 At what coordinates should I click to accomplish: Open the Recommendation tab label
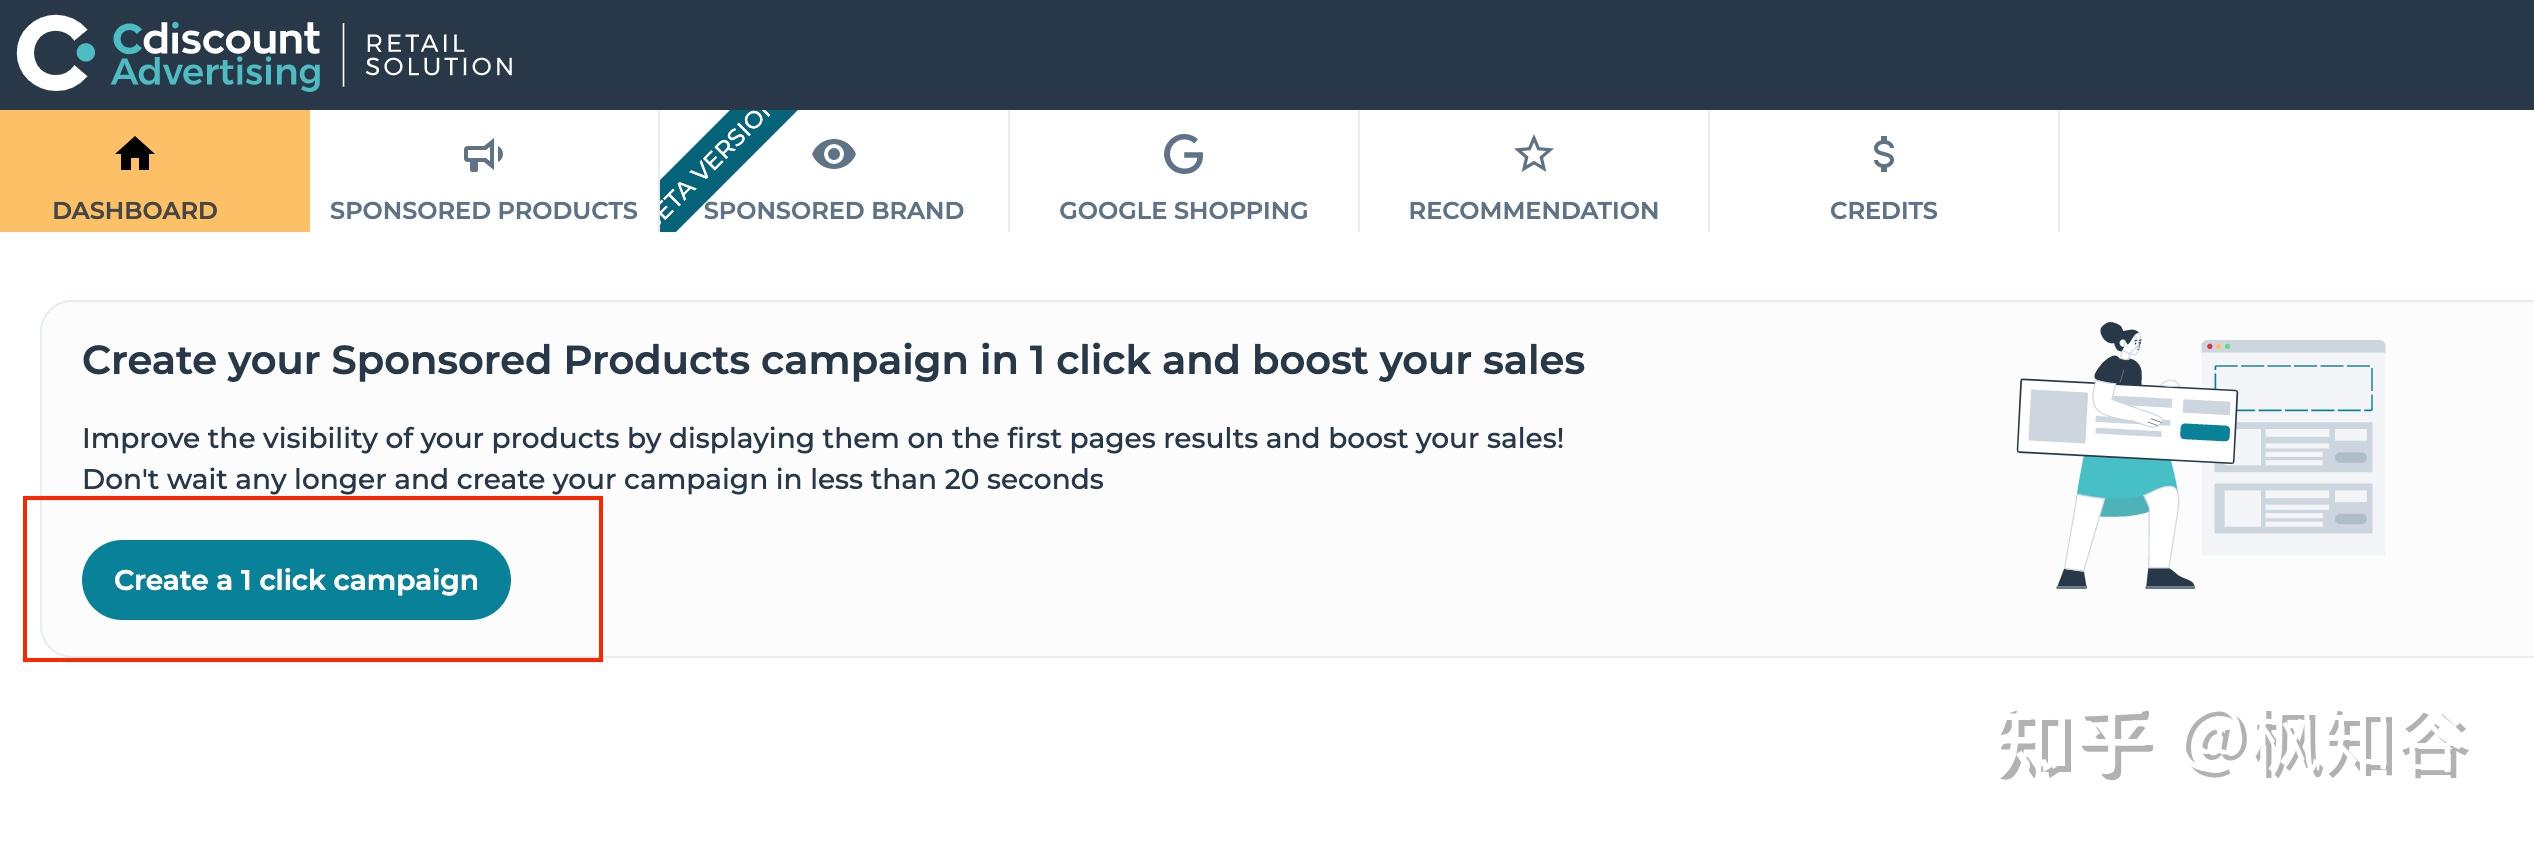pyautogui.click(x=1533, y=210)
